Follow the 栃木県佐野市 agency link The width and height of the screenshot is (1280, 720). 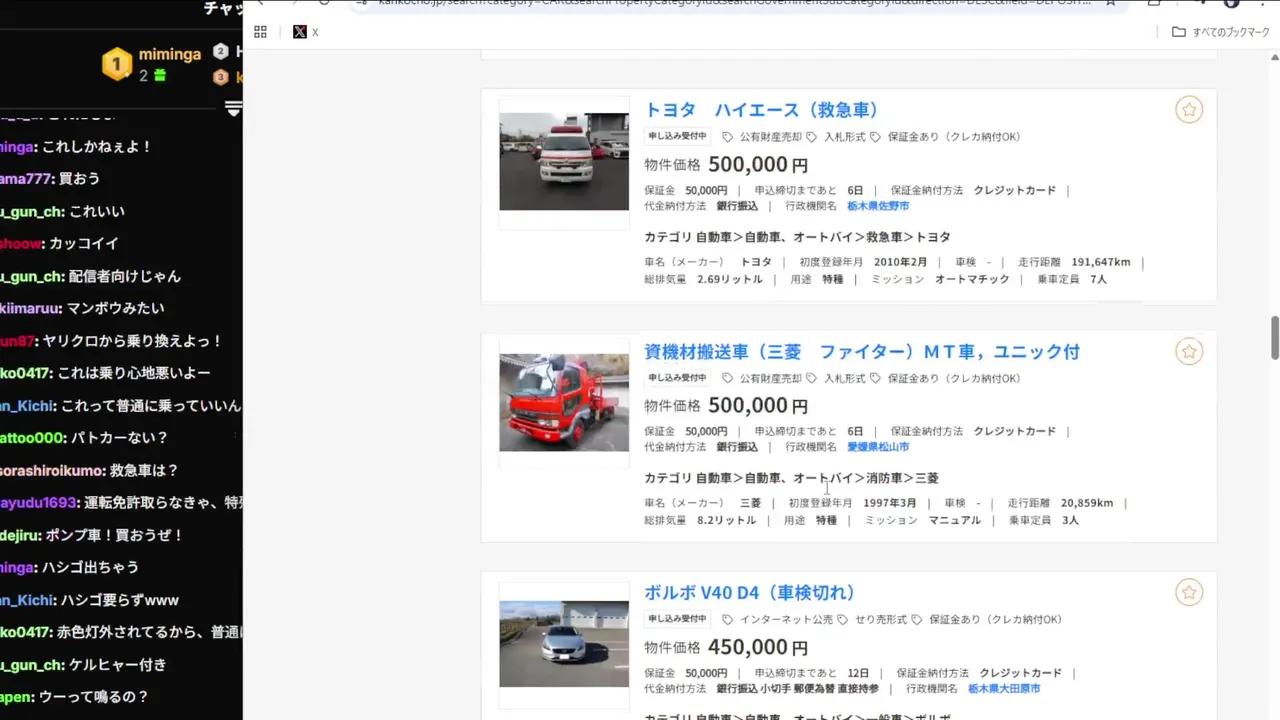click(878, 206)
